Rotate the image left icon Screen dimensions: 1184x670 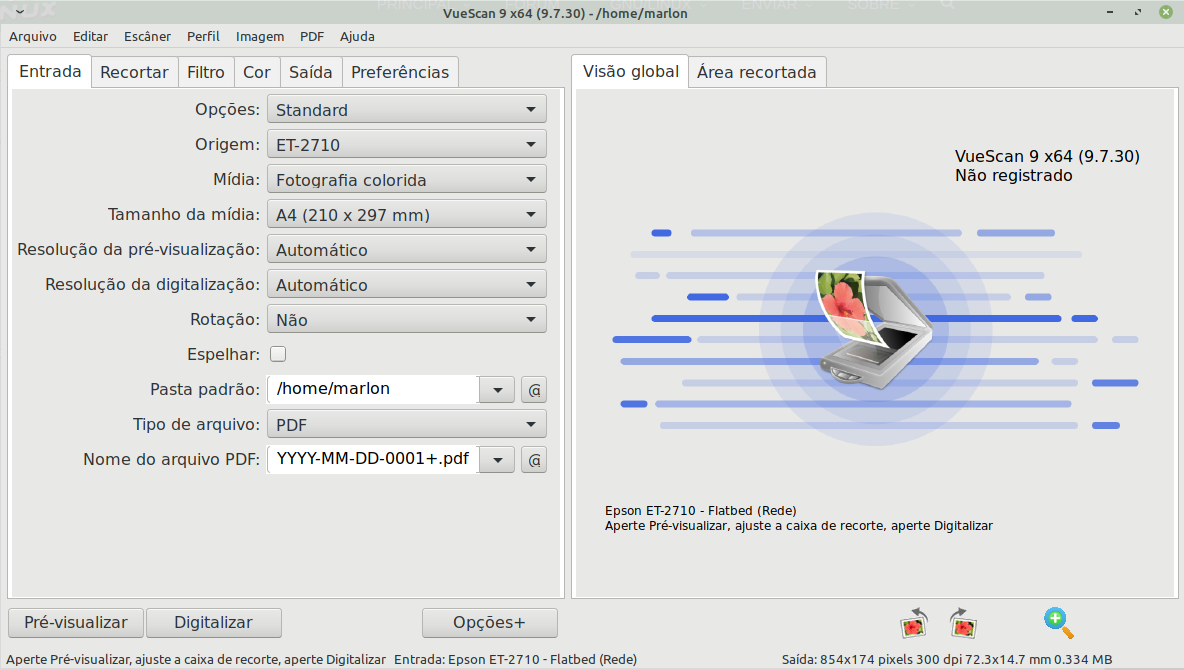[x=914, y=623]
